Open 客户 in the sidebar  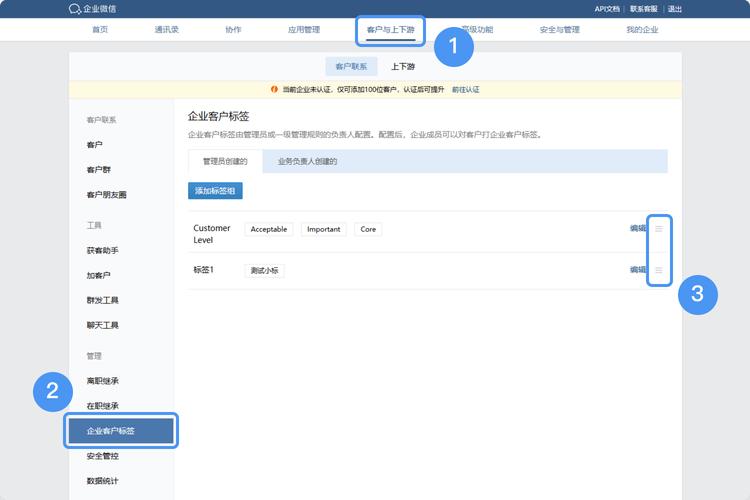94,144
